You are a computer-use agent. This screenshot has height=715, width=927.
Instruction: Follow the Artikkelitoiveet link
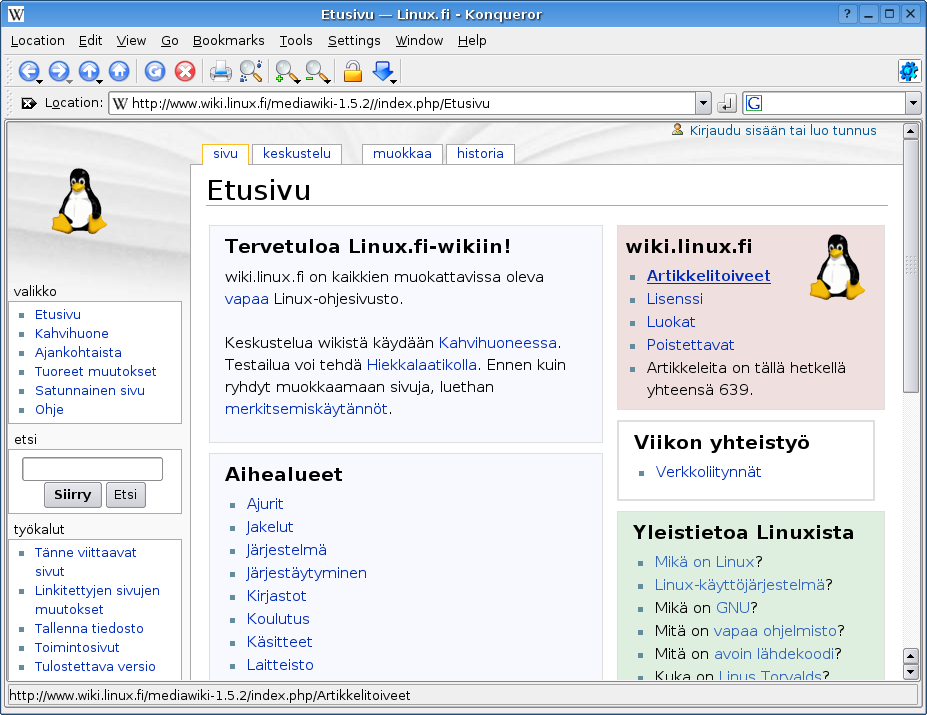pyautogui.click(x=708, y=276)
